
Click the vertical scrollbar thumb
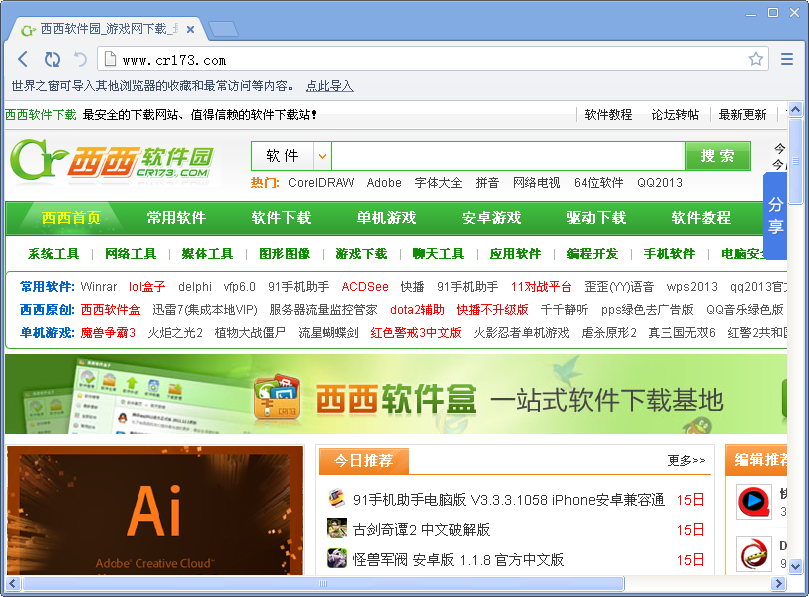tap(795, 161)
